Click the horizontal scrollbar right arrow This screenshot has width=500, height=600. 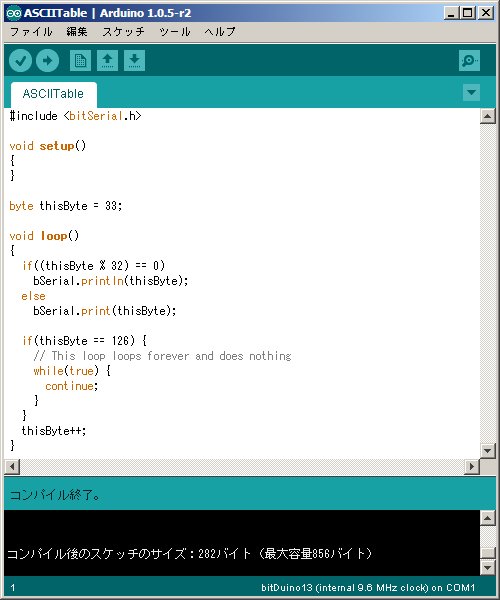point(472,466)
